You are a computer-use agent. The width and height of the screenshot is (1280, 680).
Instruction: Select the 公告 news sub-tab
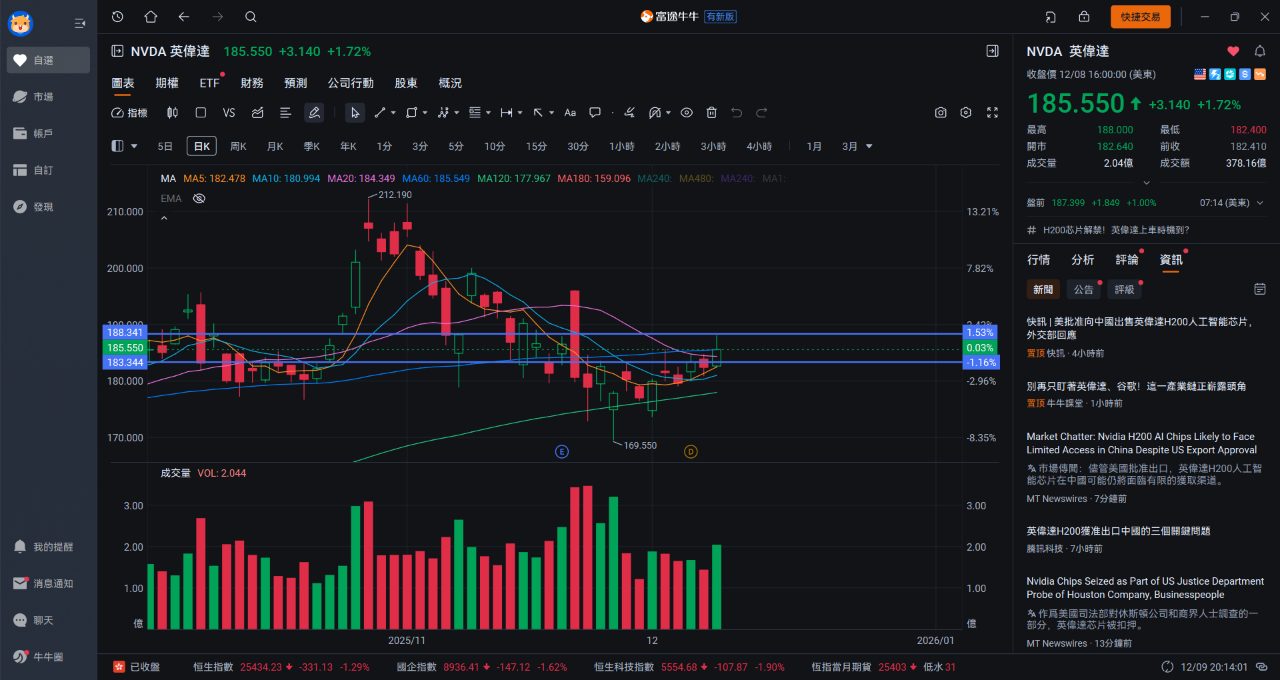[1084, 289]
